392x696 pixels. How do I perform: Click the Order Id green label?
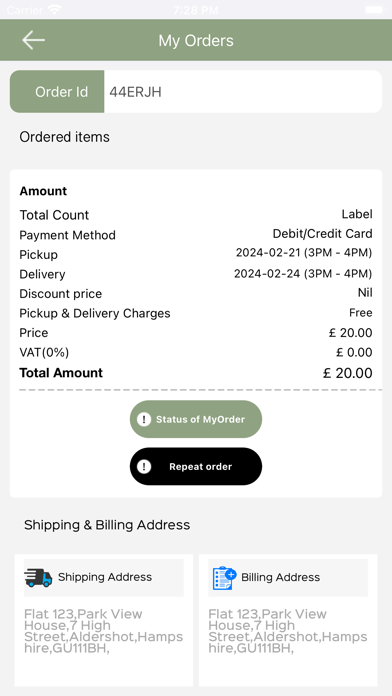coord(57,91)
